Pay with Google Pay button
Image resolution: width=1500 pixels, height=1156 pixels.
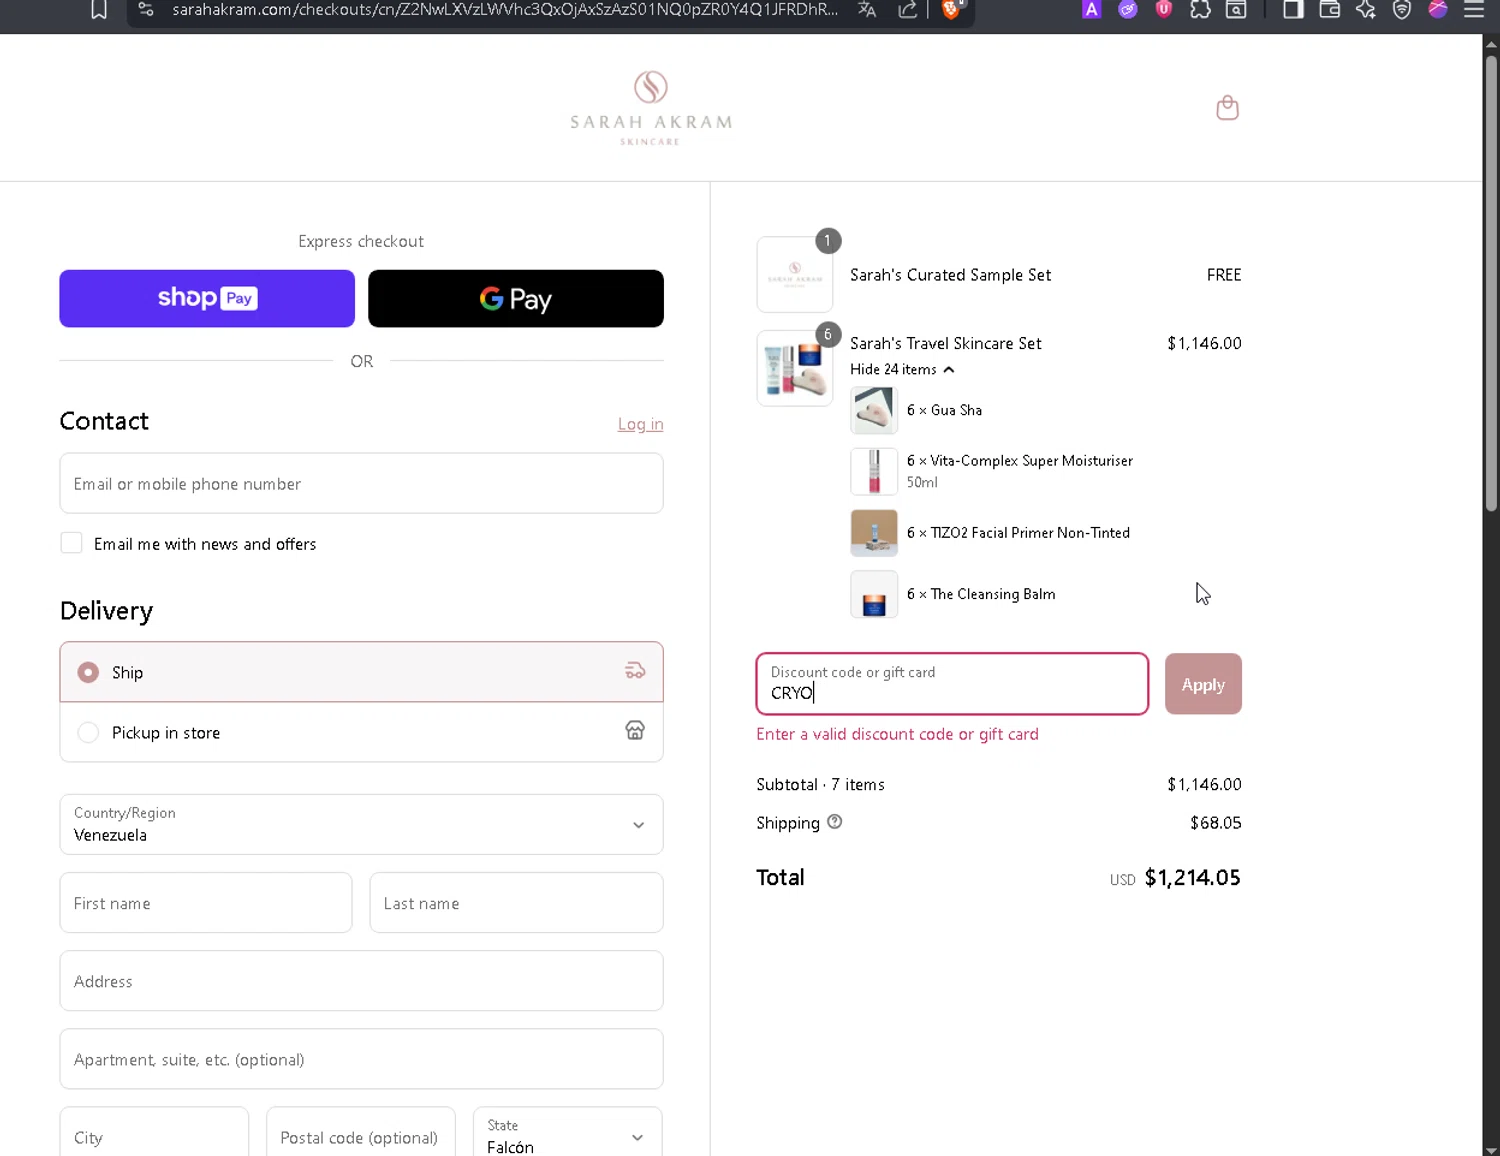pyautogui.click(x=516, y=298)
